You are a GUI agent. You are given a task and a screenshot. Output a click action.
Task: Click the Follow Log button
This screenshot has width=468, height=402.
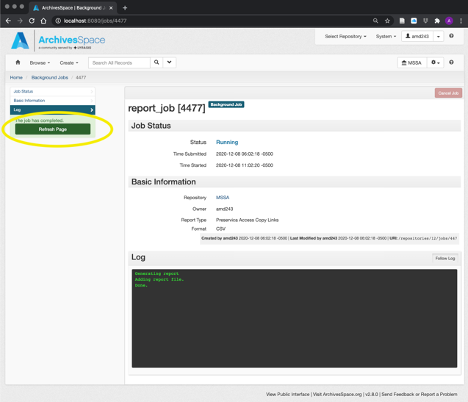tap(445, 258)
